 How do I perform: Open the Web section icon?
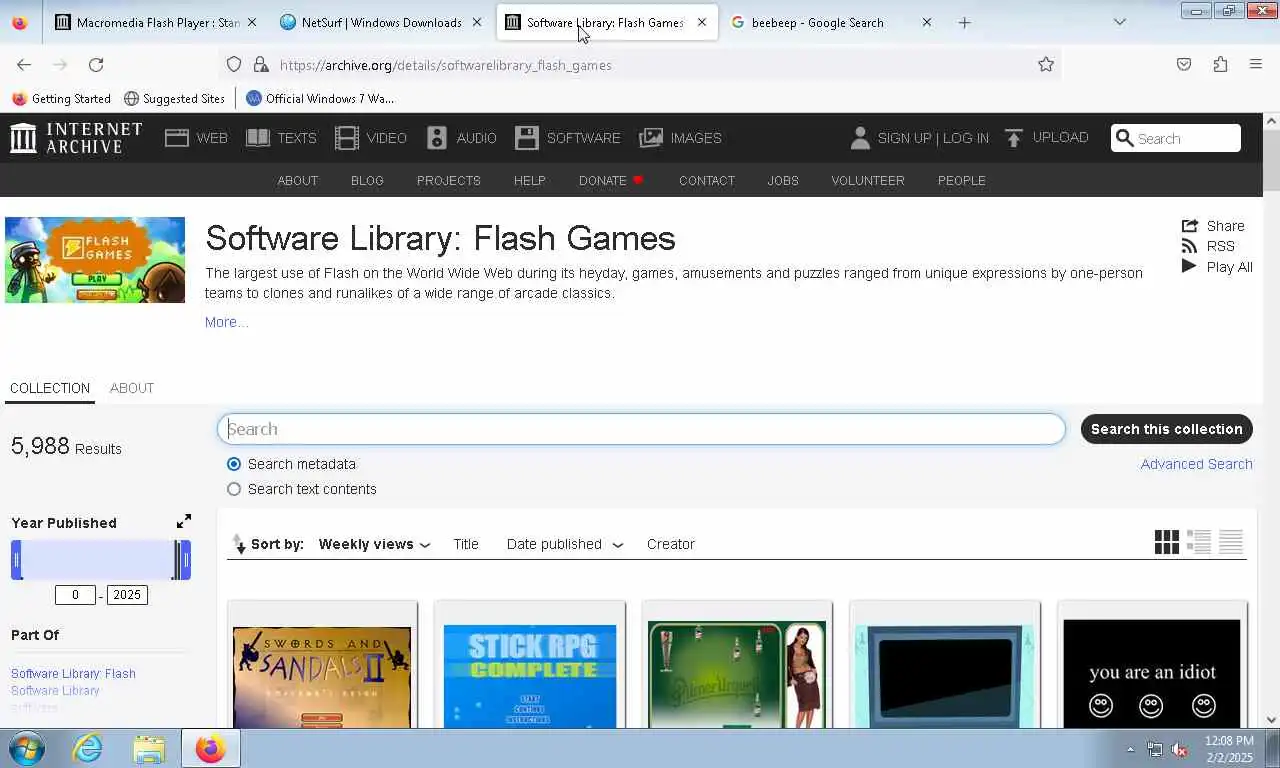177,138
